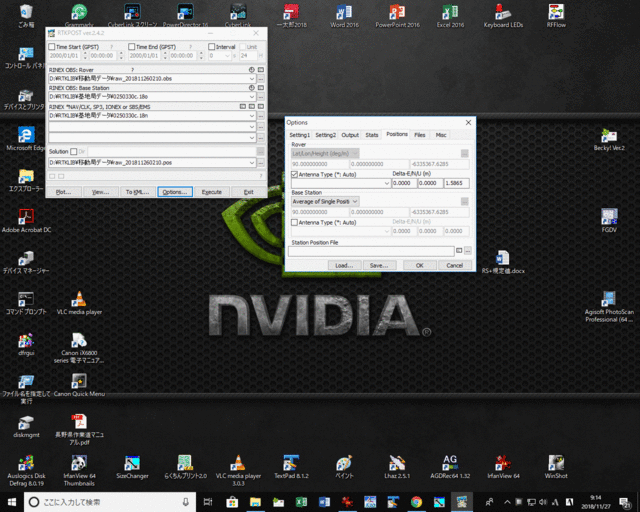Open the Becky! Ver.2 desktop icon
Screen dimensions: 640x512
tap(609, 139)
